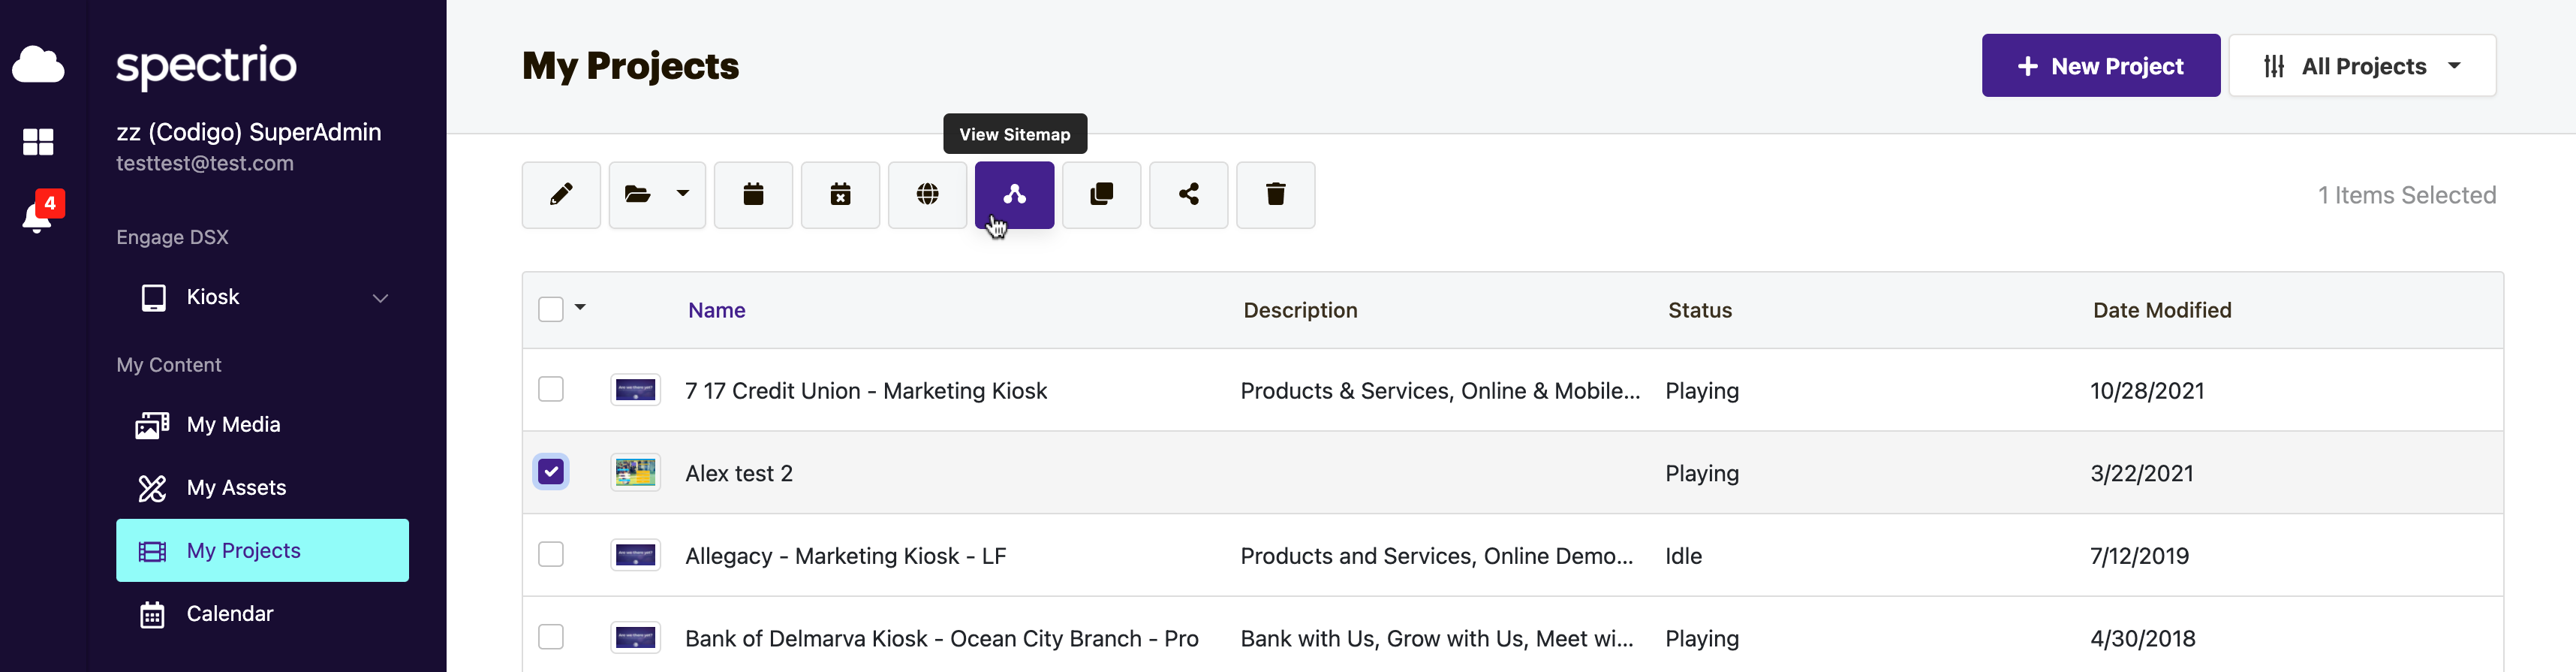This screenshot has width=2576, height=672.
Task: Click date 3/22/2021 in Alex test 2 row
Action: (2142, 474)
